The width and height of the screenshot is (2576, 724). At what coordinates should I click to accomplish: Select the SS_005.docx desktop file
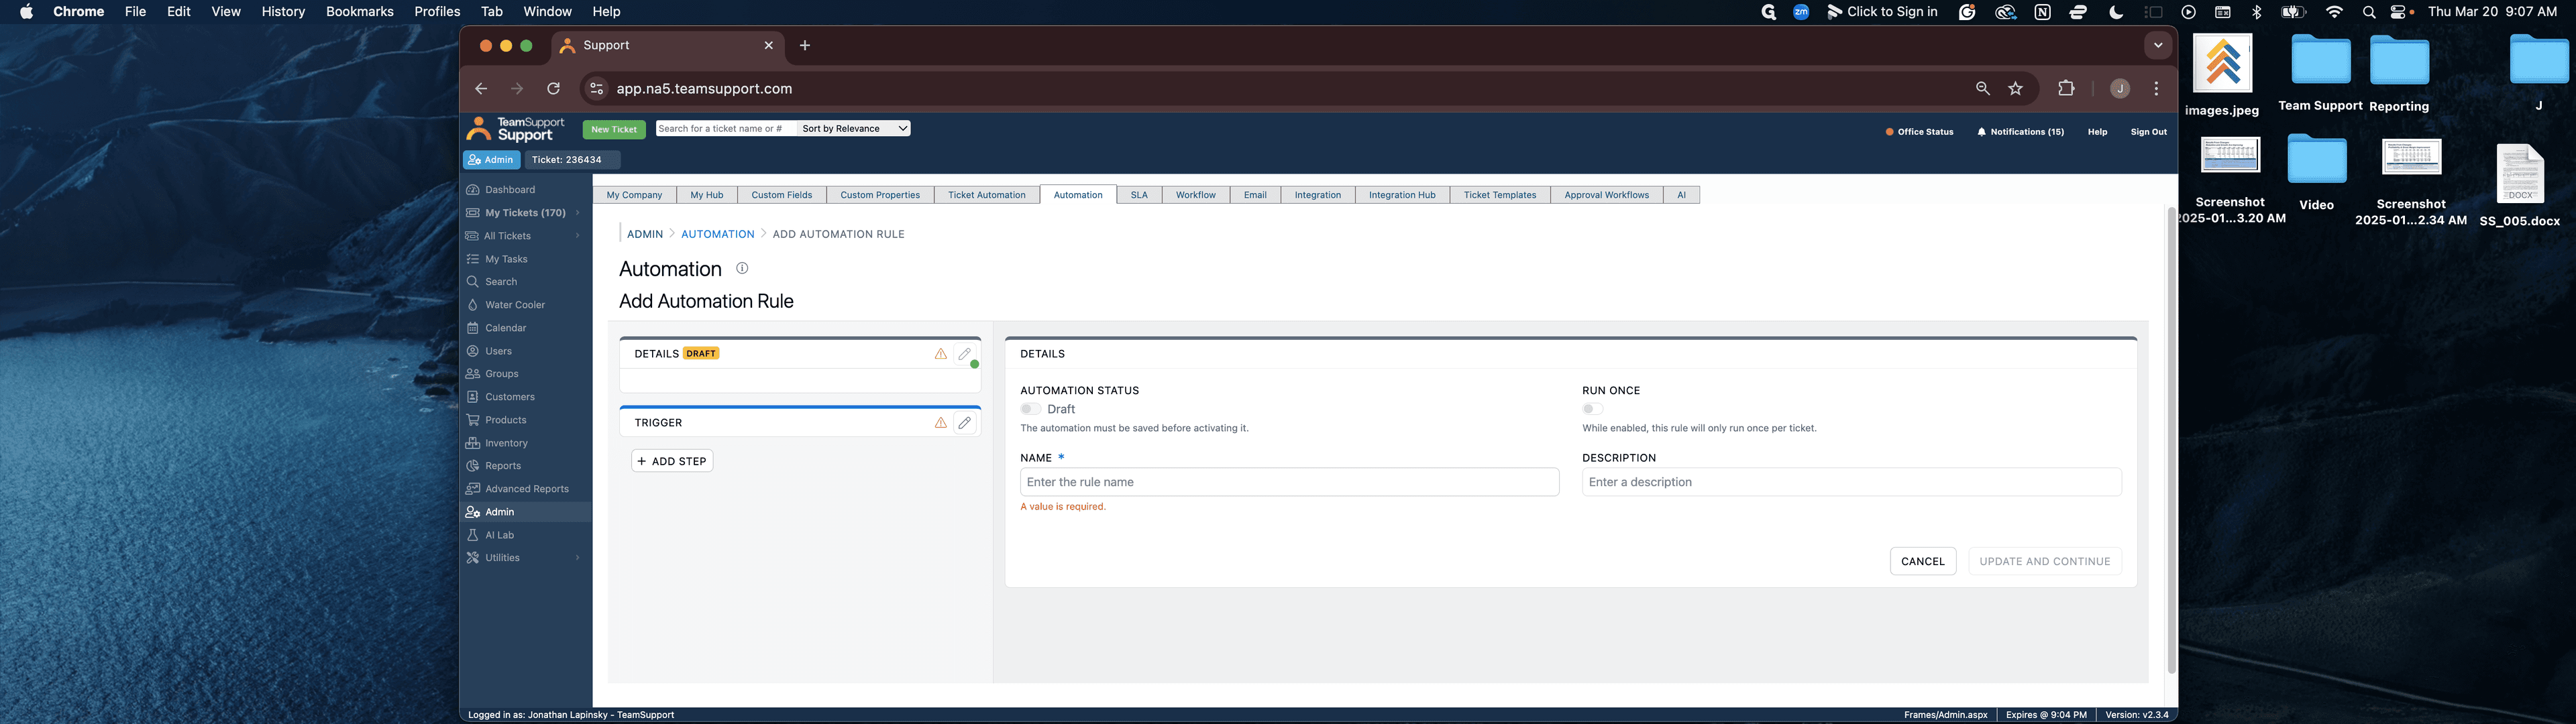click(2519, 186)
